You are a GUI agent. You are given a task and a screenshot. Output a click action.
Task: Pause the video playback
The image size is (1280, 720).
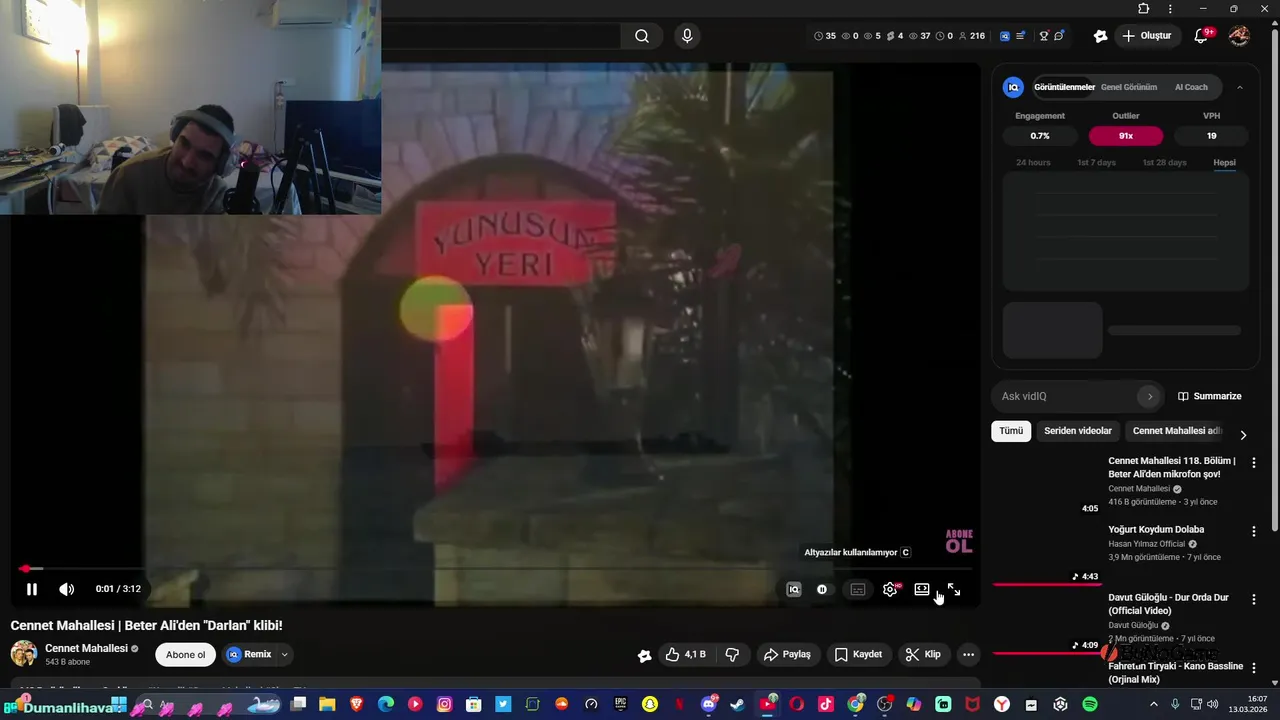click(31, 589)
